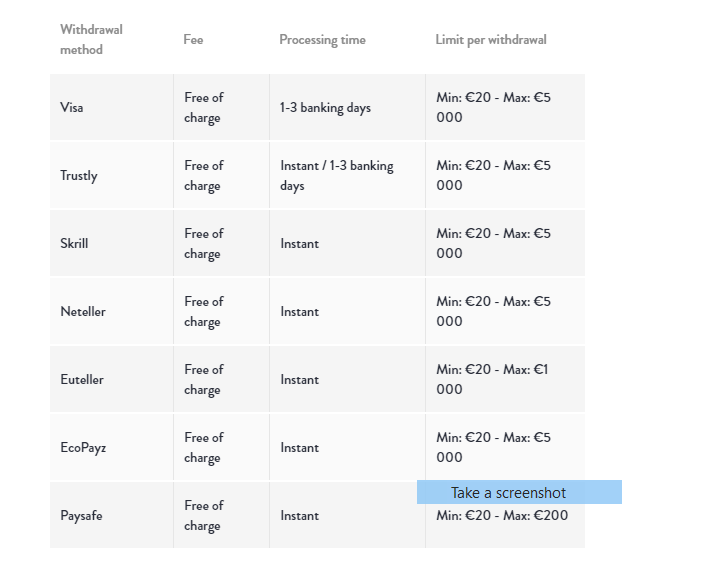
Task: Click the EcoPayz row name
Action: pos(83,448)
